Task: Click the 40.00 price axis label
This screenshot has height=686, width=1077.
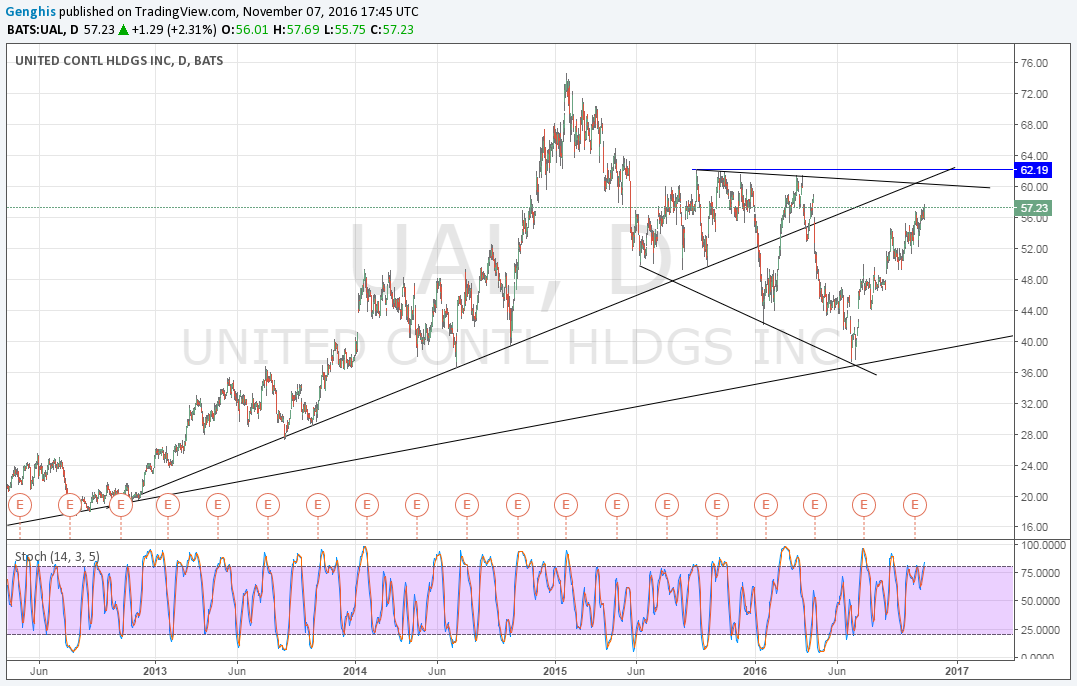Action: [1034, 341]
